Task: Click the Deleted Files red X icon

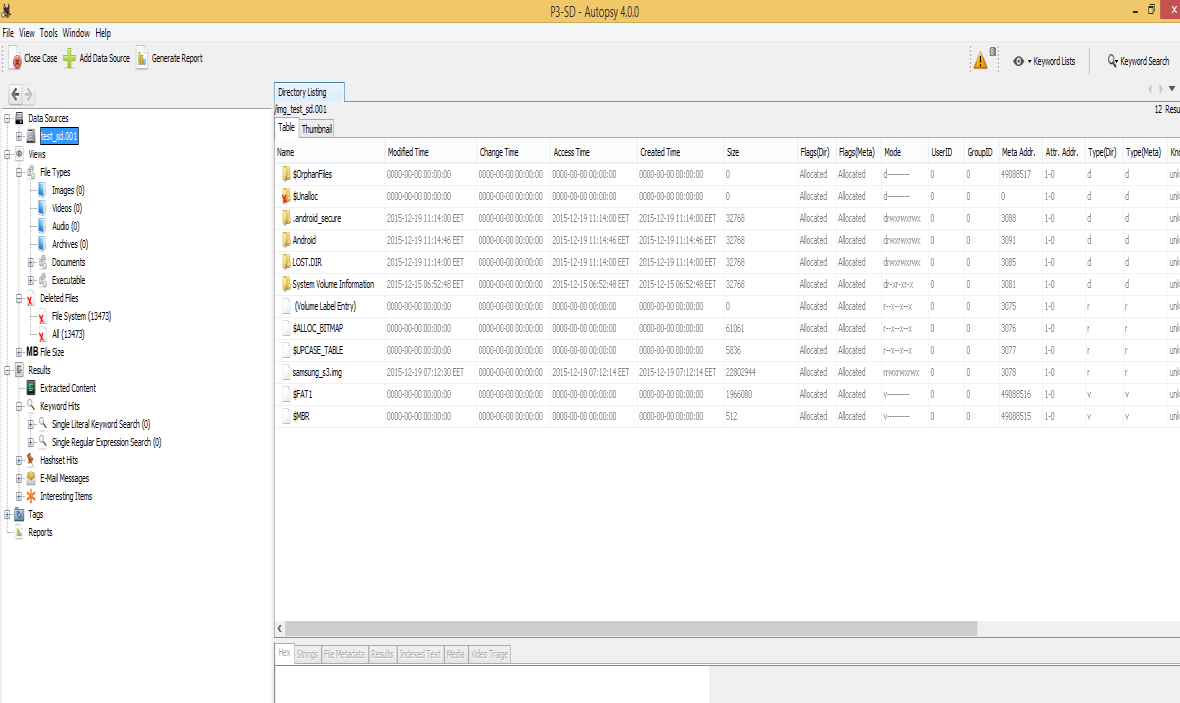Action: (31, 299)
